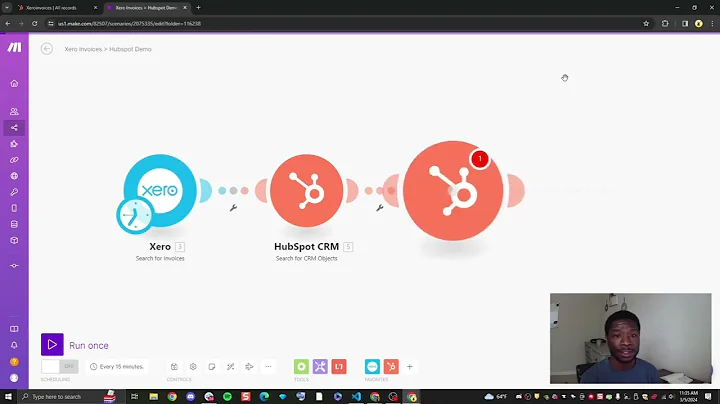Select the Xero Invoices Hubspot Demo tab
720x404 pixels.
[146, 8]
